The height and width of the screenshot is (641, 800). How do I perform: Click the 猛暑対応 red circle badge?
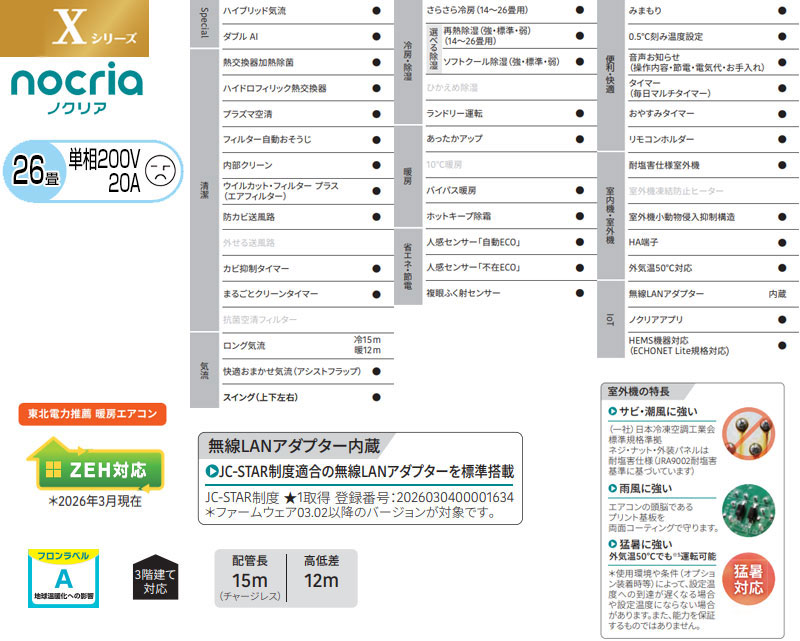click(x=748, y=579)
